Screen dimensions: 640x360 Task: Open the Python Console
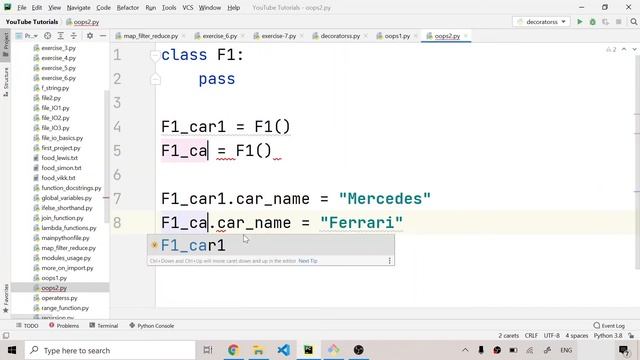tap(151, 326)
